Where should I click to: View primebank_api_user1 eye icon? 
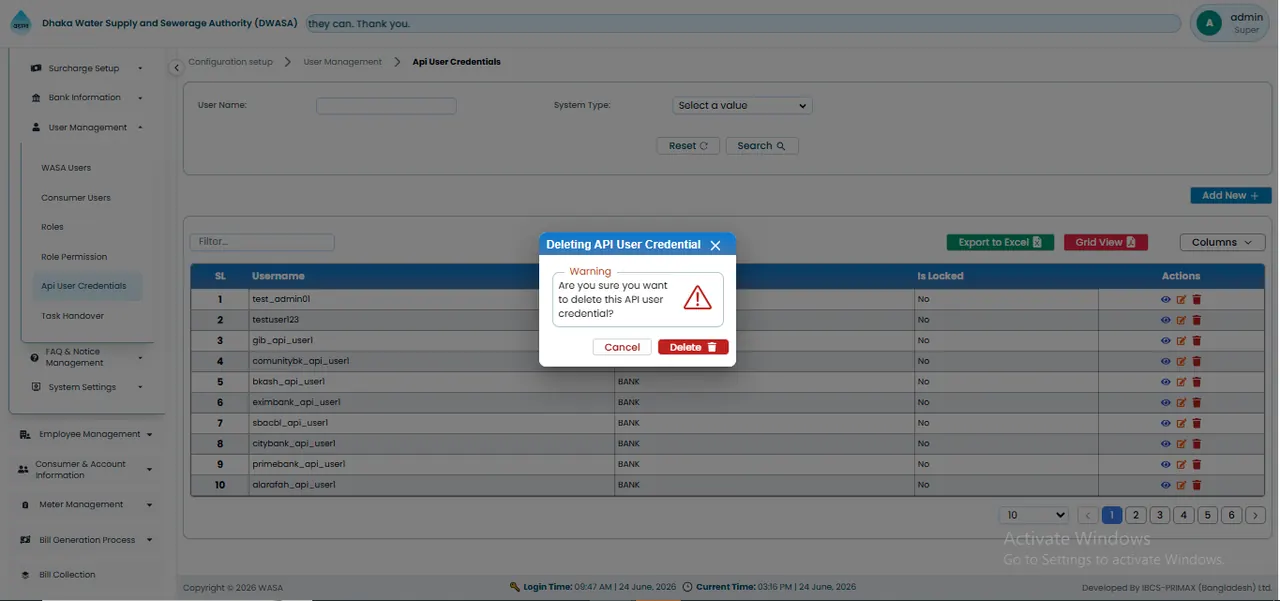tap(1165, 464)
